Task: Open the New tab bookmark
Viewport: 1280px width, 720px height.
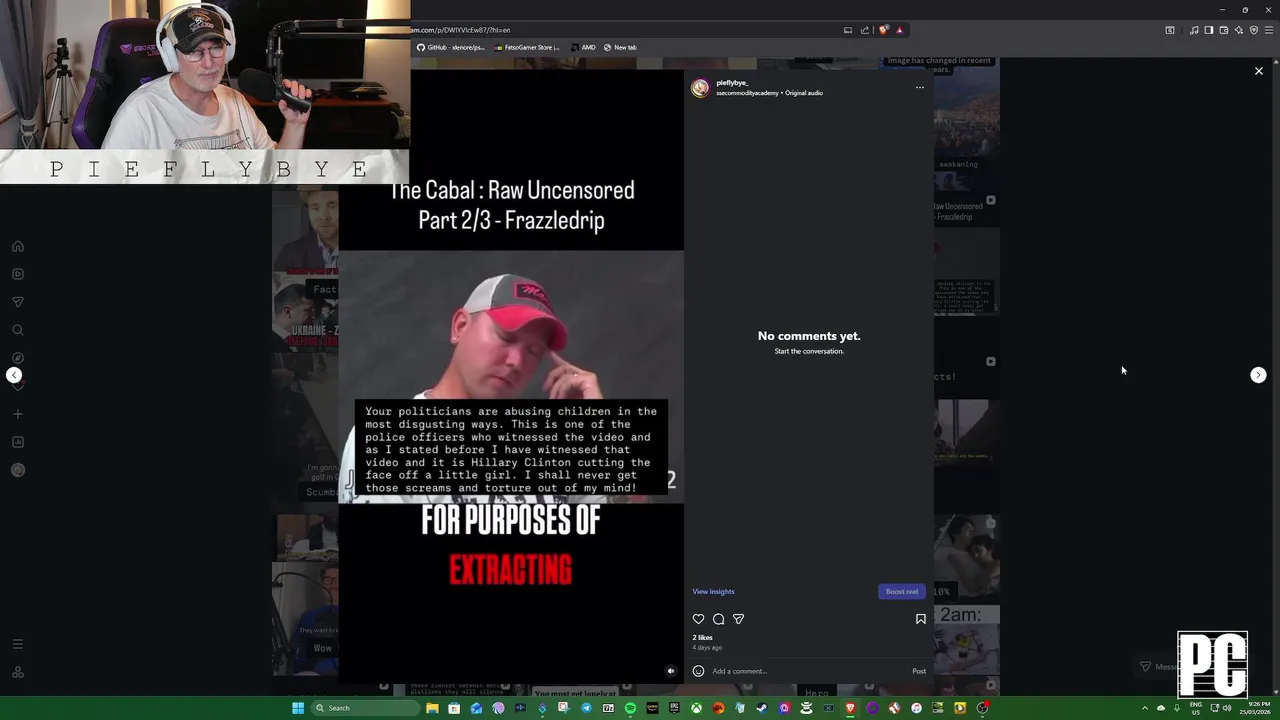Action: [x=620, y=47]
